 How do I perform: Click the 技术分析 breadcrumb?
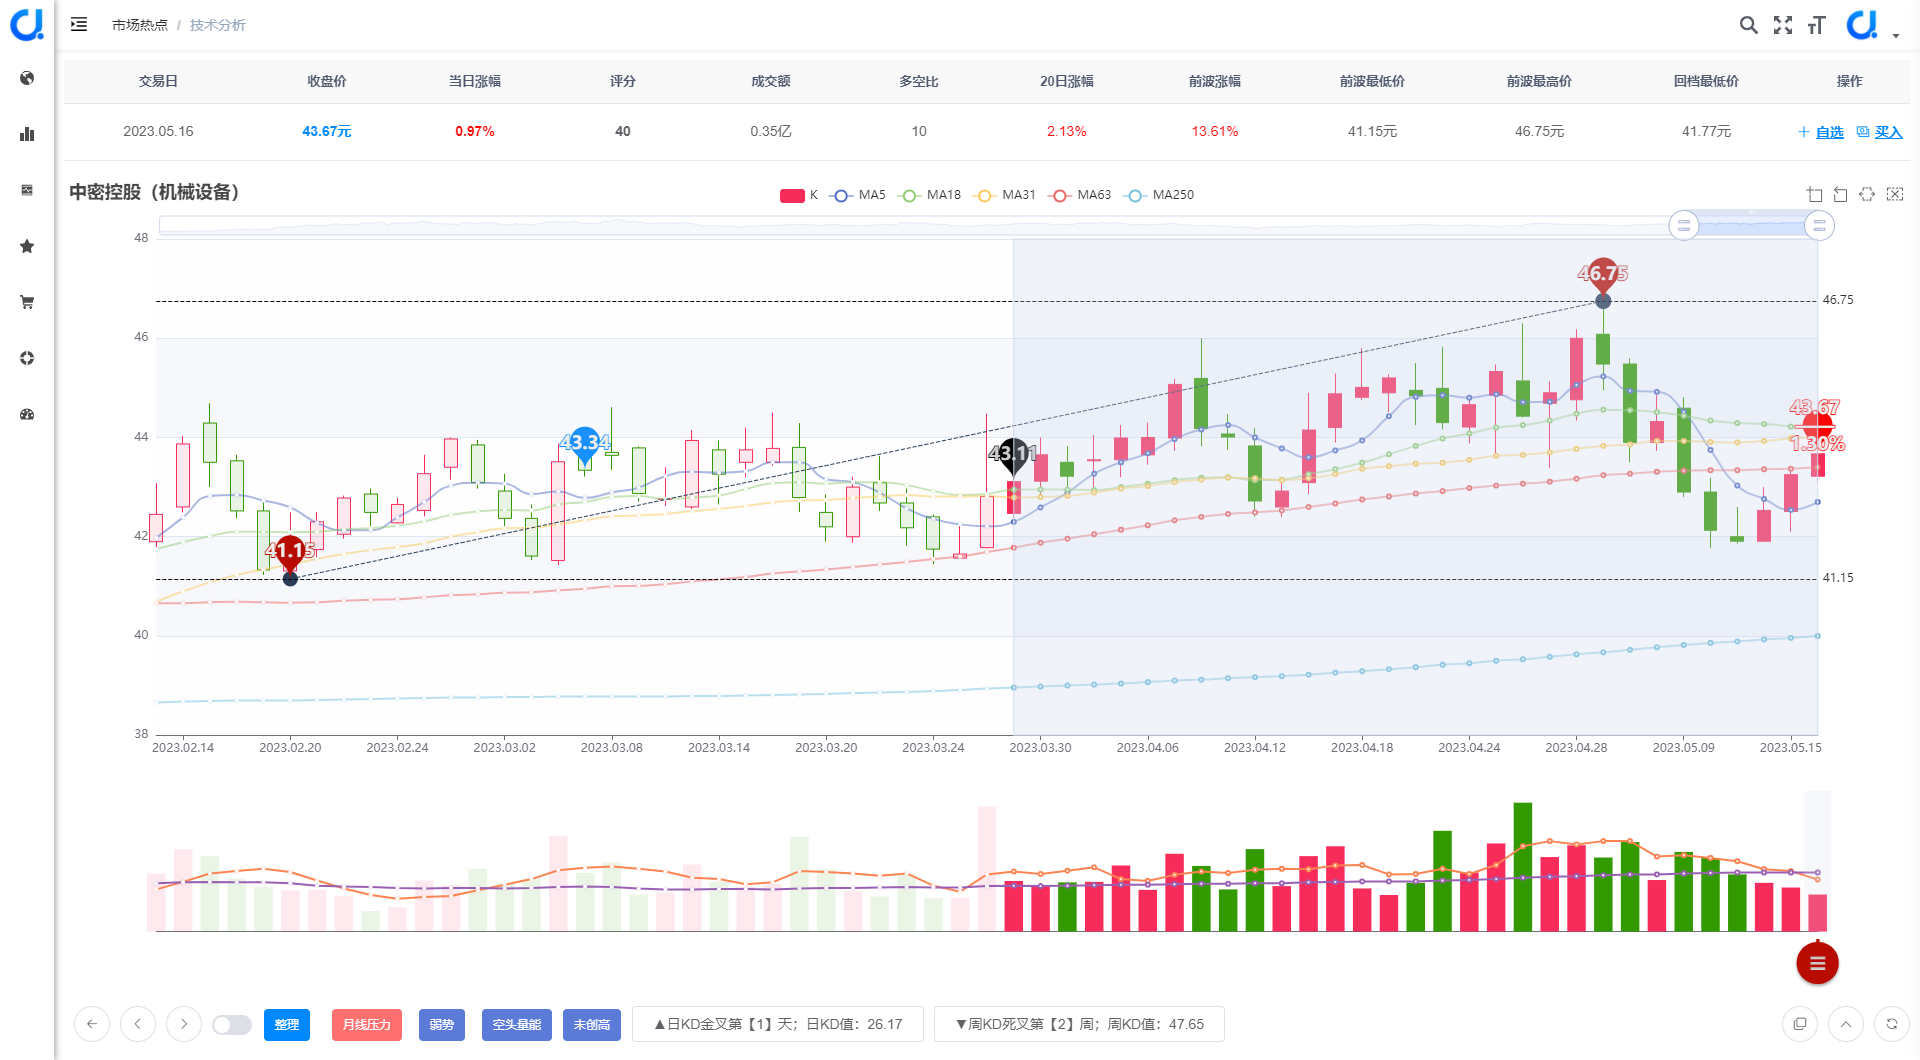tap(218, 25)
